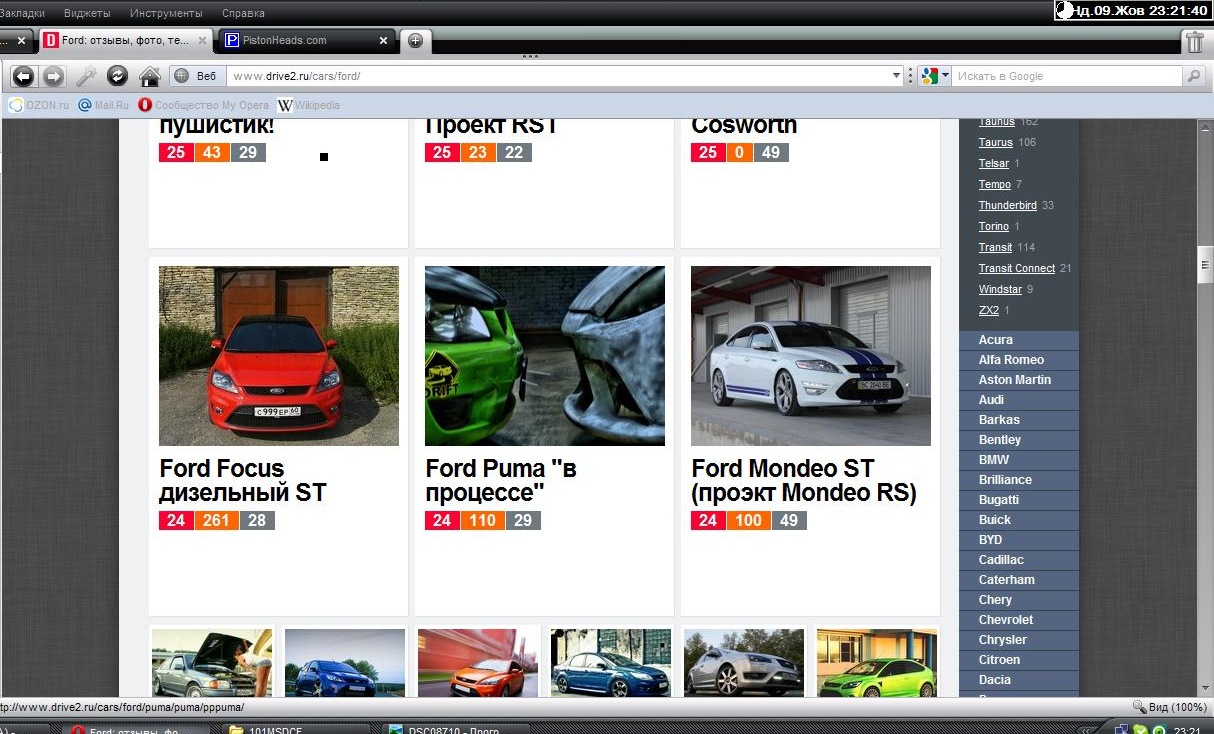Open the Справка menu

coord(243,13)
